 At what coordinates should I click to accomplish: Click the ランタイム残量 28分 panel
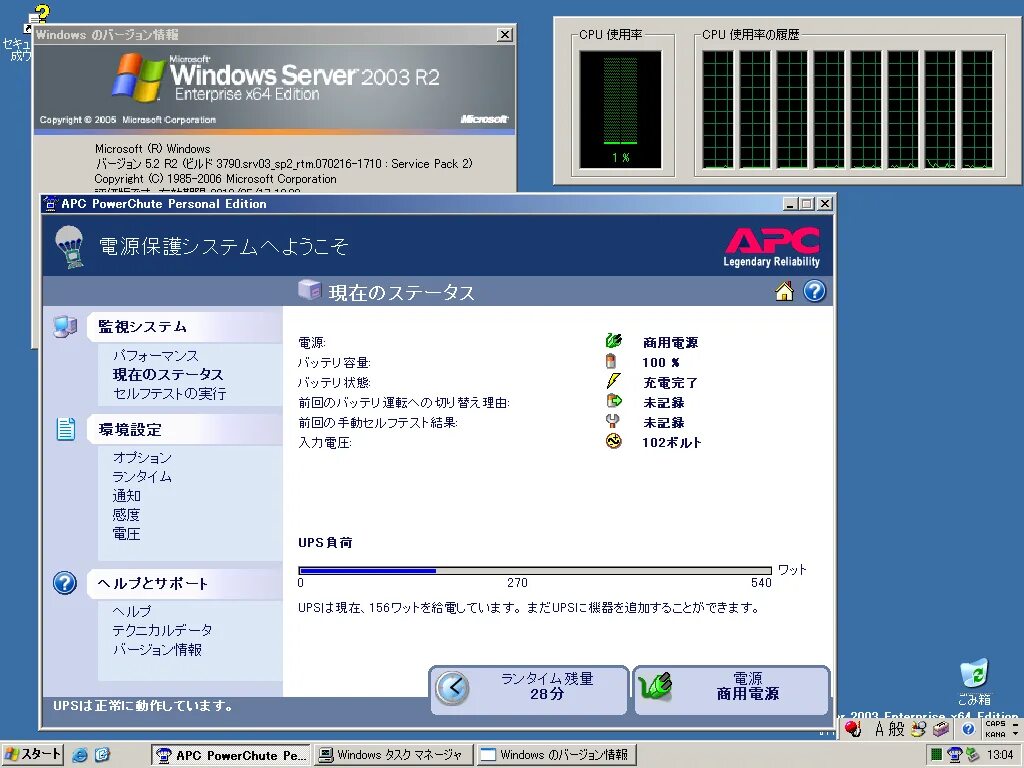pyautogui.click(x=529, y=690)
